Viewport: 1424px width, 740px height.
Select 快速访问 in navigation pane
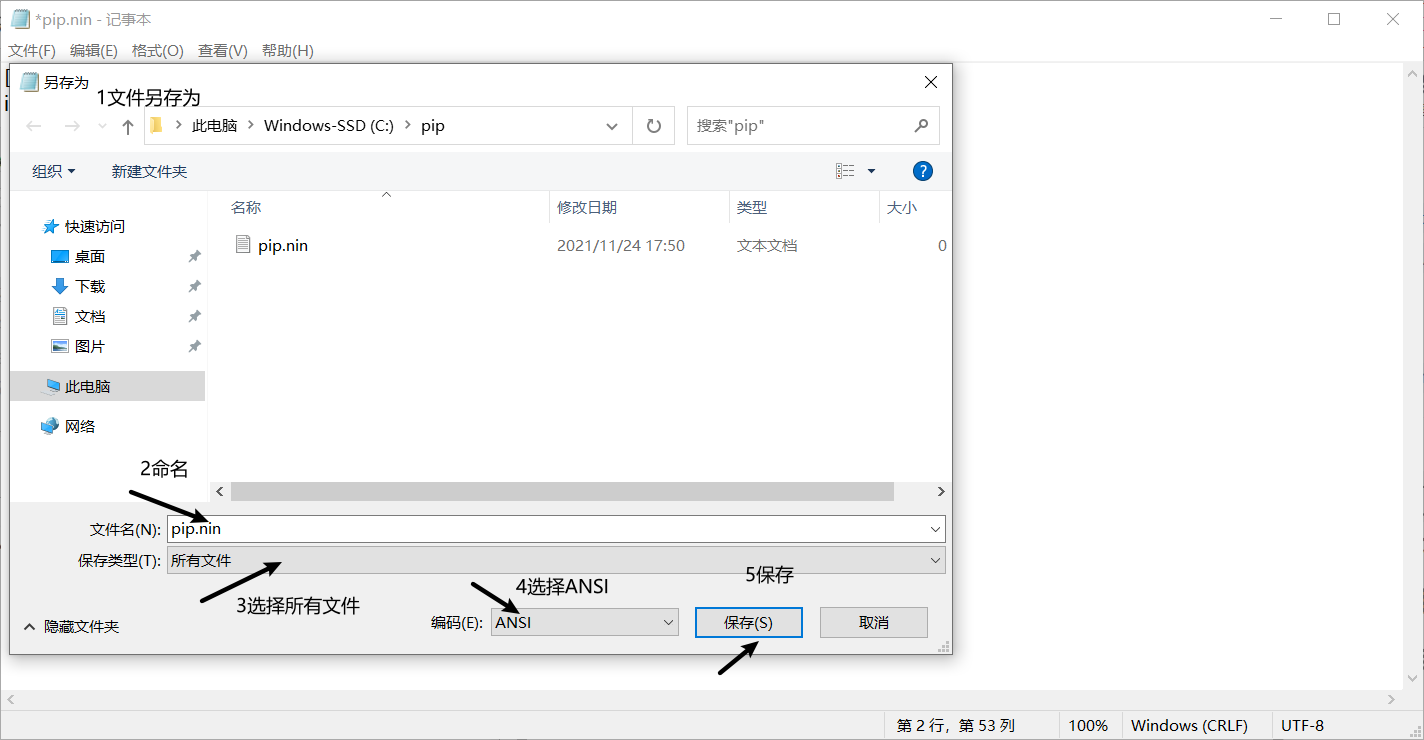95,227
